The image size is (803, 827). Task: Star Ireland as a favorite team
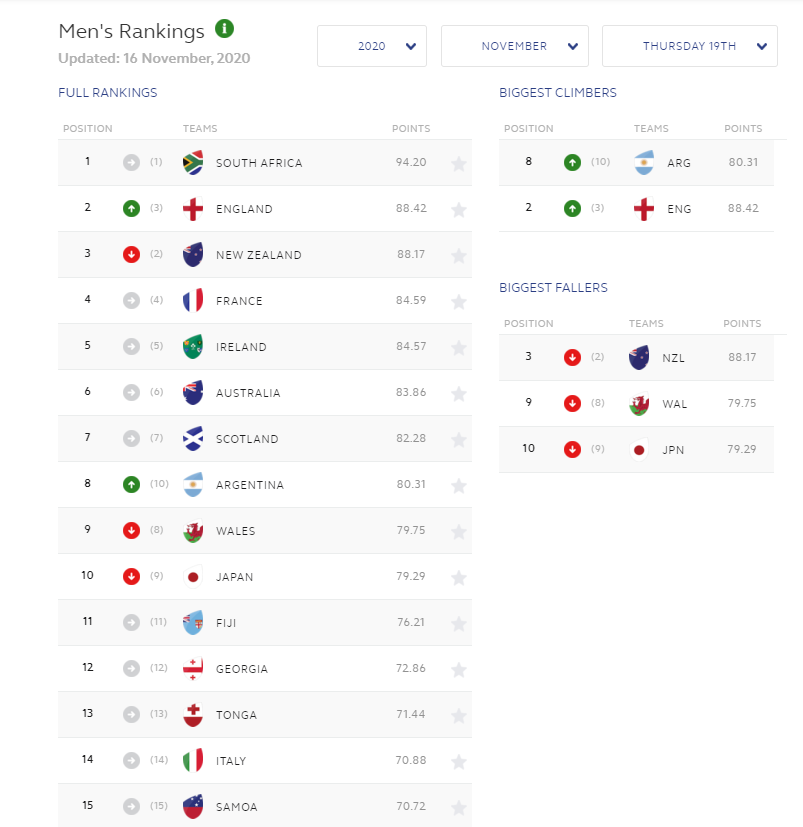point(459,348)
